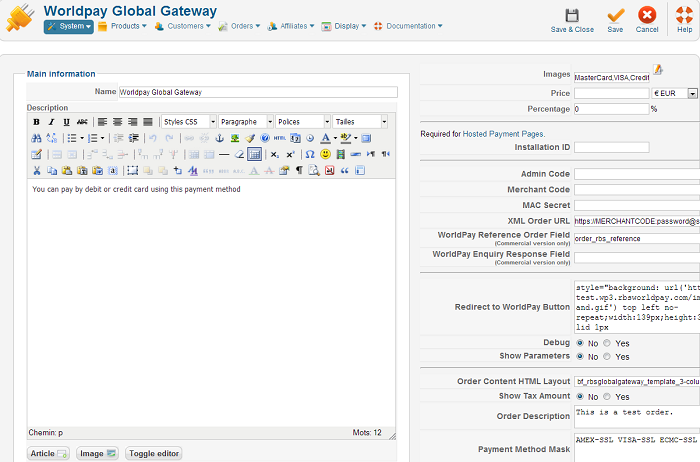This screenshot has width=700, height=462.
Task: Open the Polices font dropdown
Action: tap(303, 122)
